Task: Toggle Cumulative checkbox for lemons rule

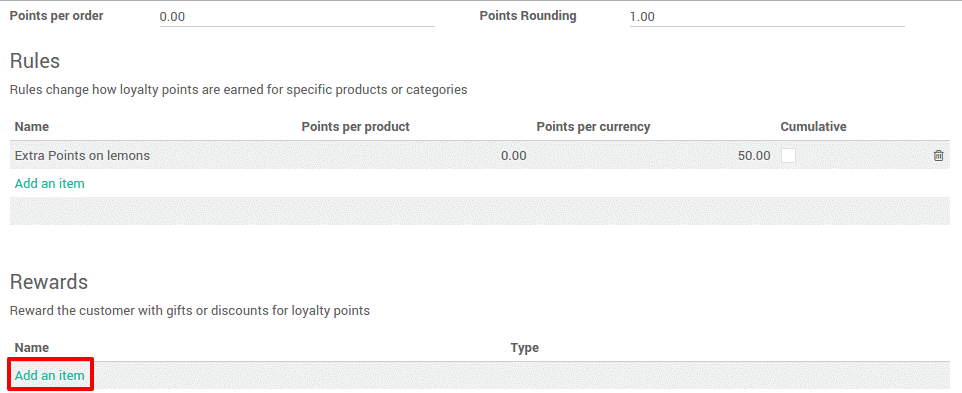Action: coord(788,156)
